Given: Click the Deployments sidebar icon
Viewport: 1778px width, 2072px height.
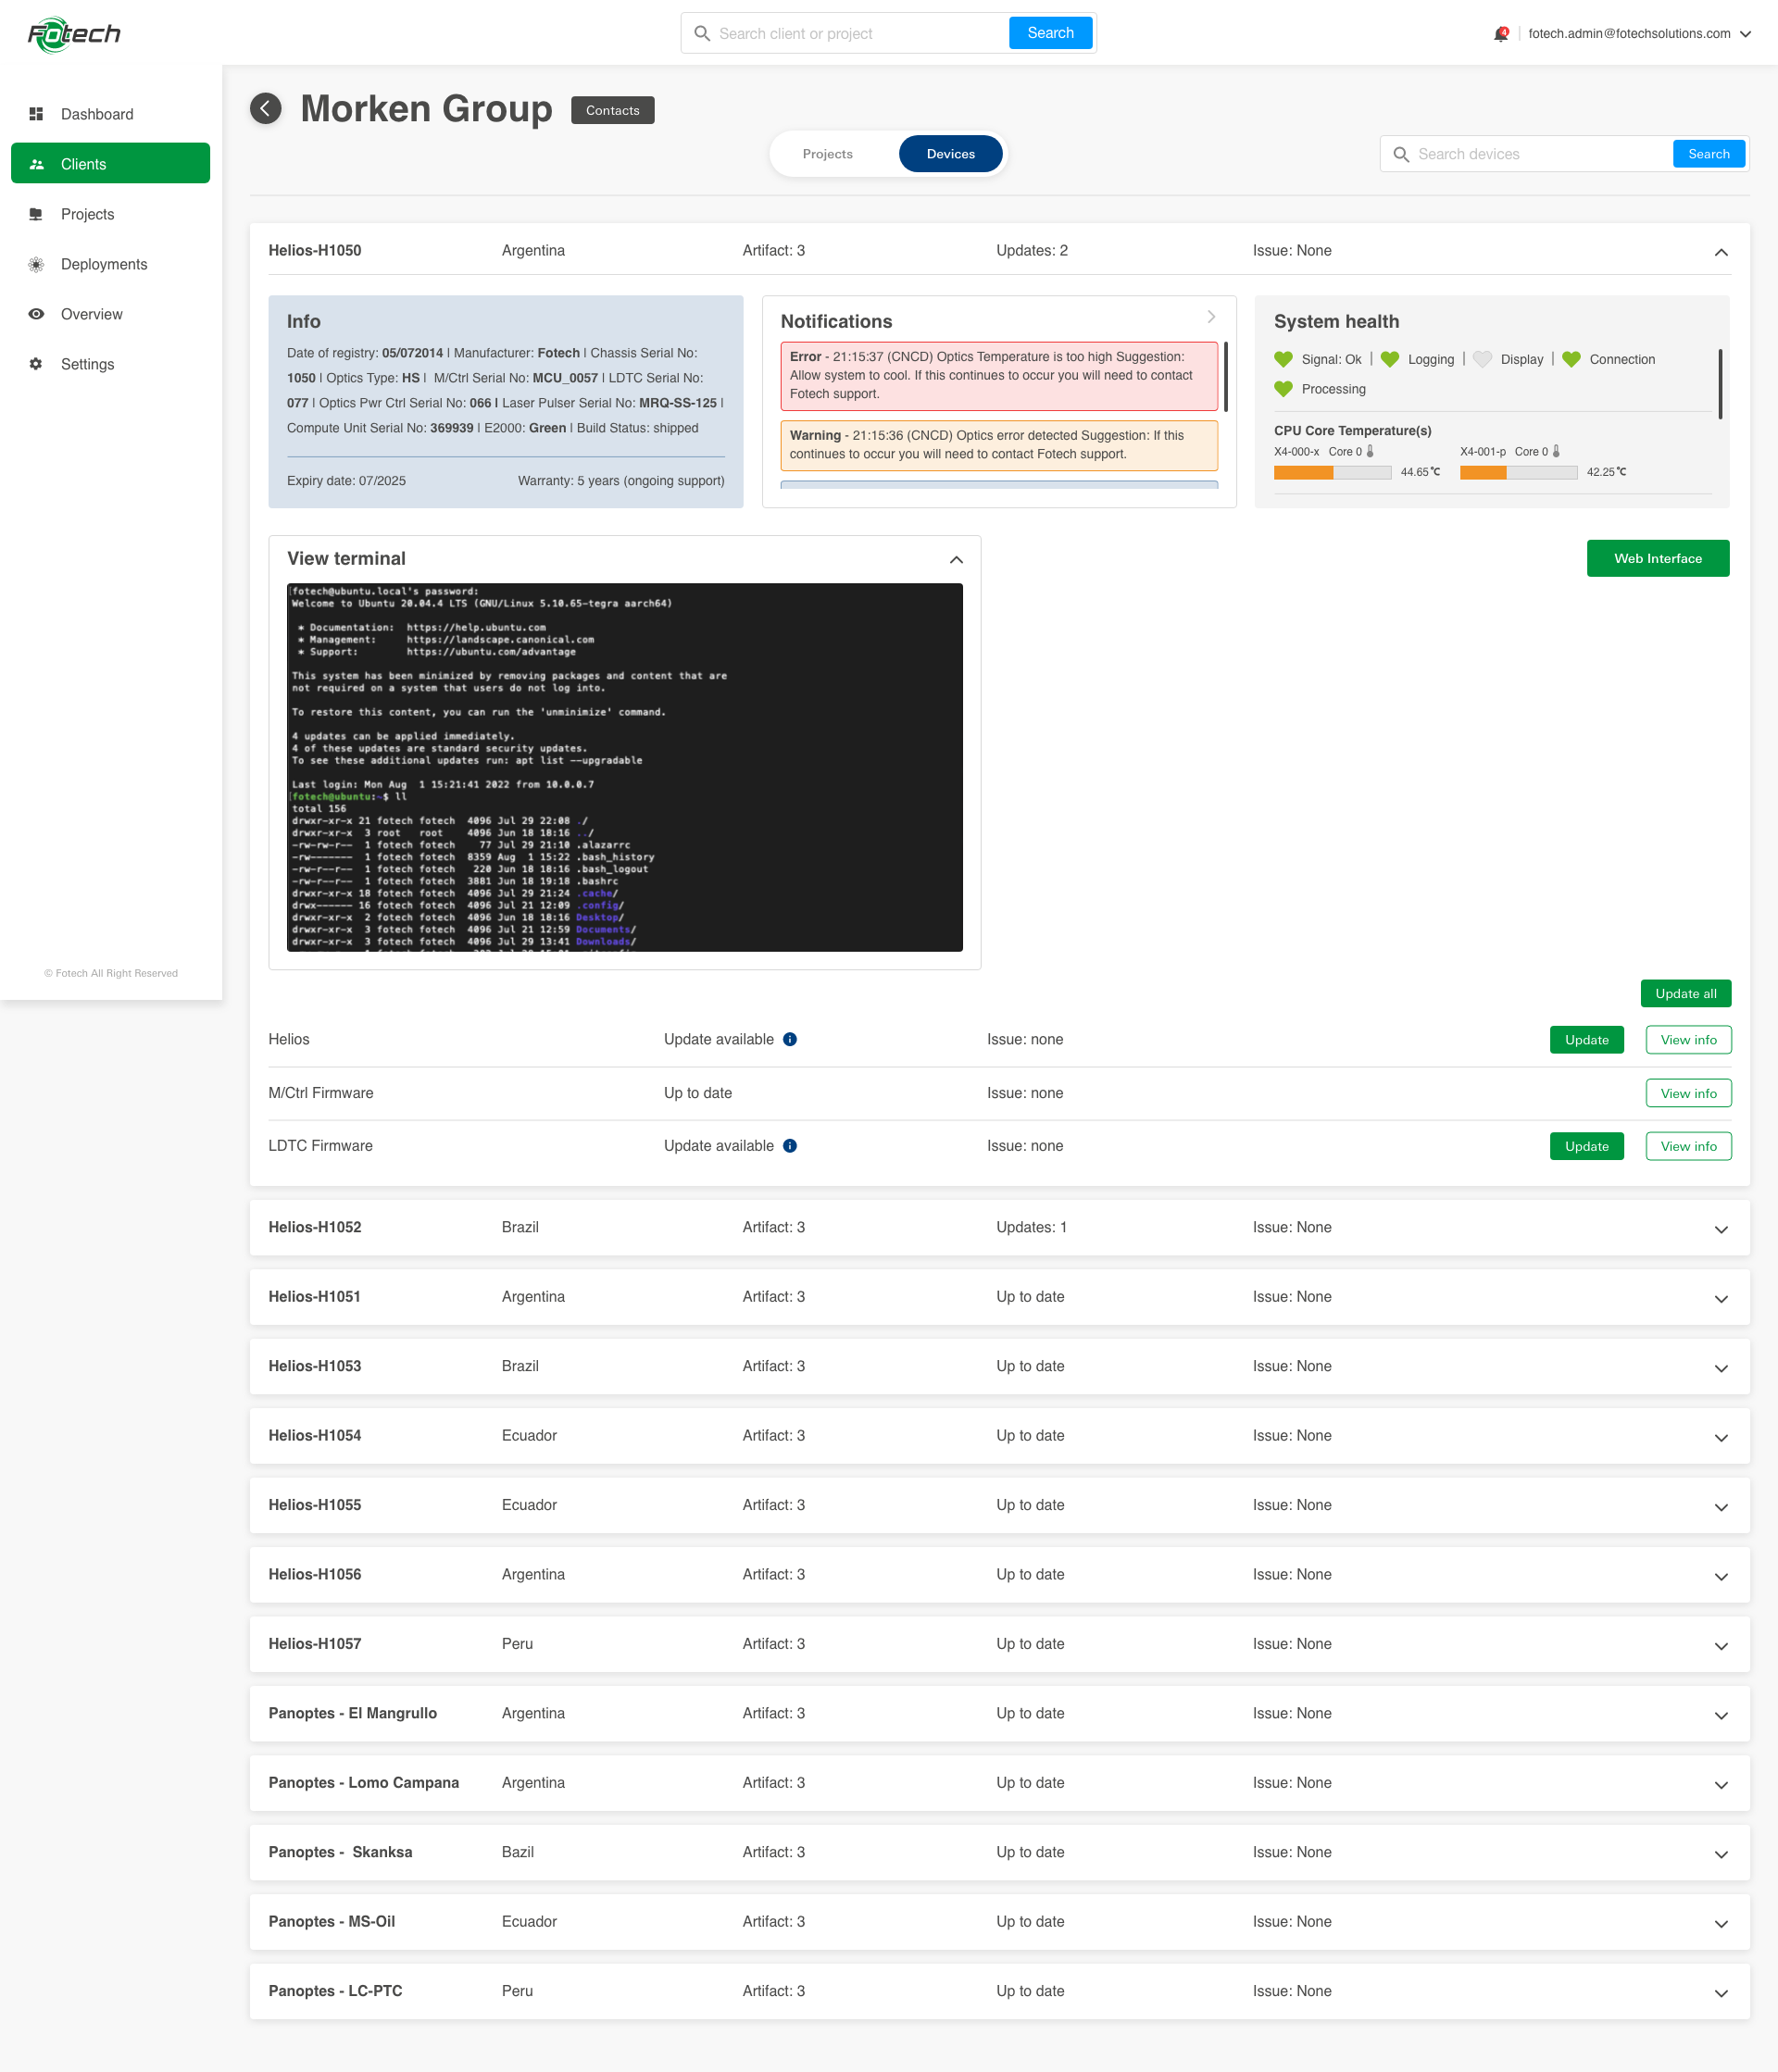Looking at the screenshot, I should tap(36, 264).
